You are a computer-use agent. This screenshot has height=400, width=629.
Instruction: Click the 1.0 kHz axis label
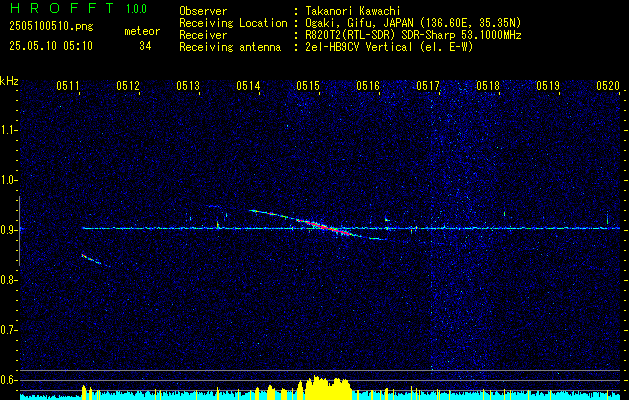click(9, 180)
